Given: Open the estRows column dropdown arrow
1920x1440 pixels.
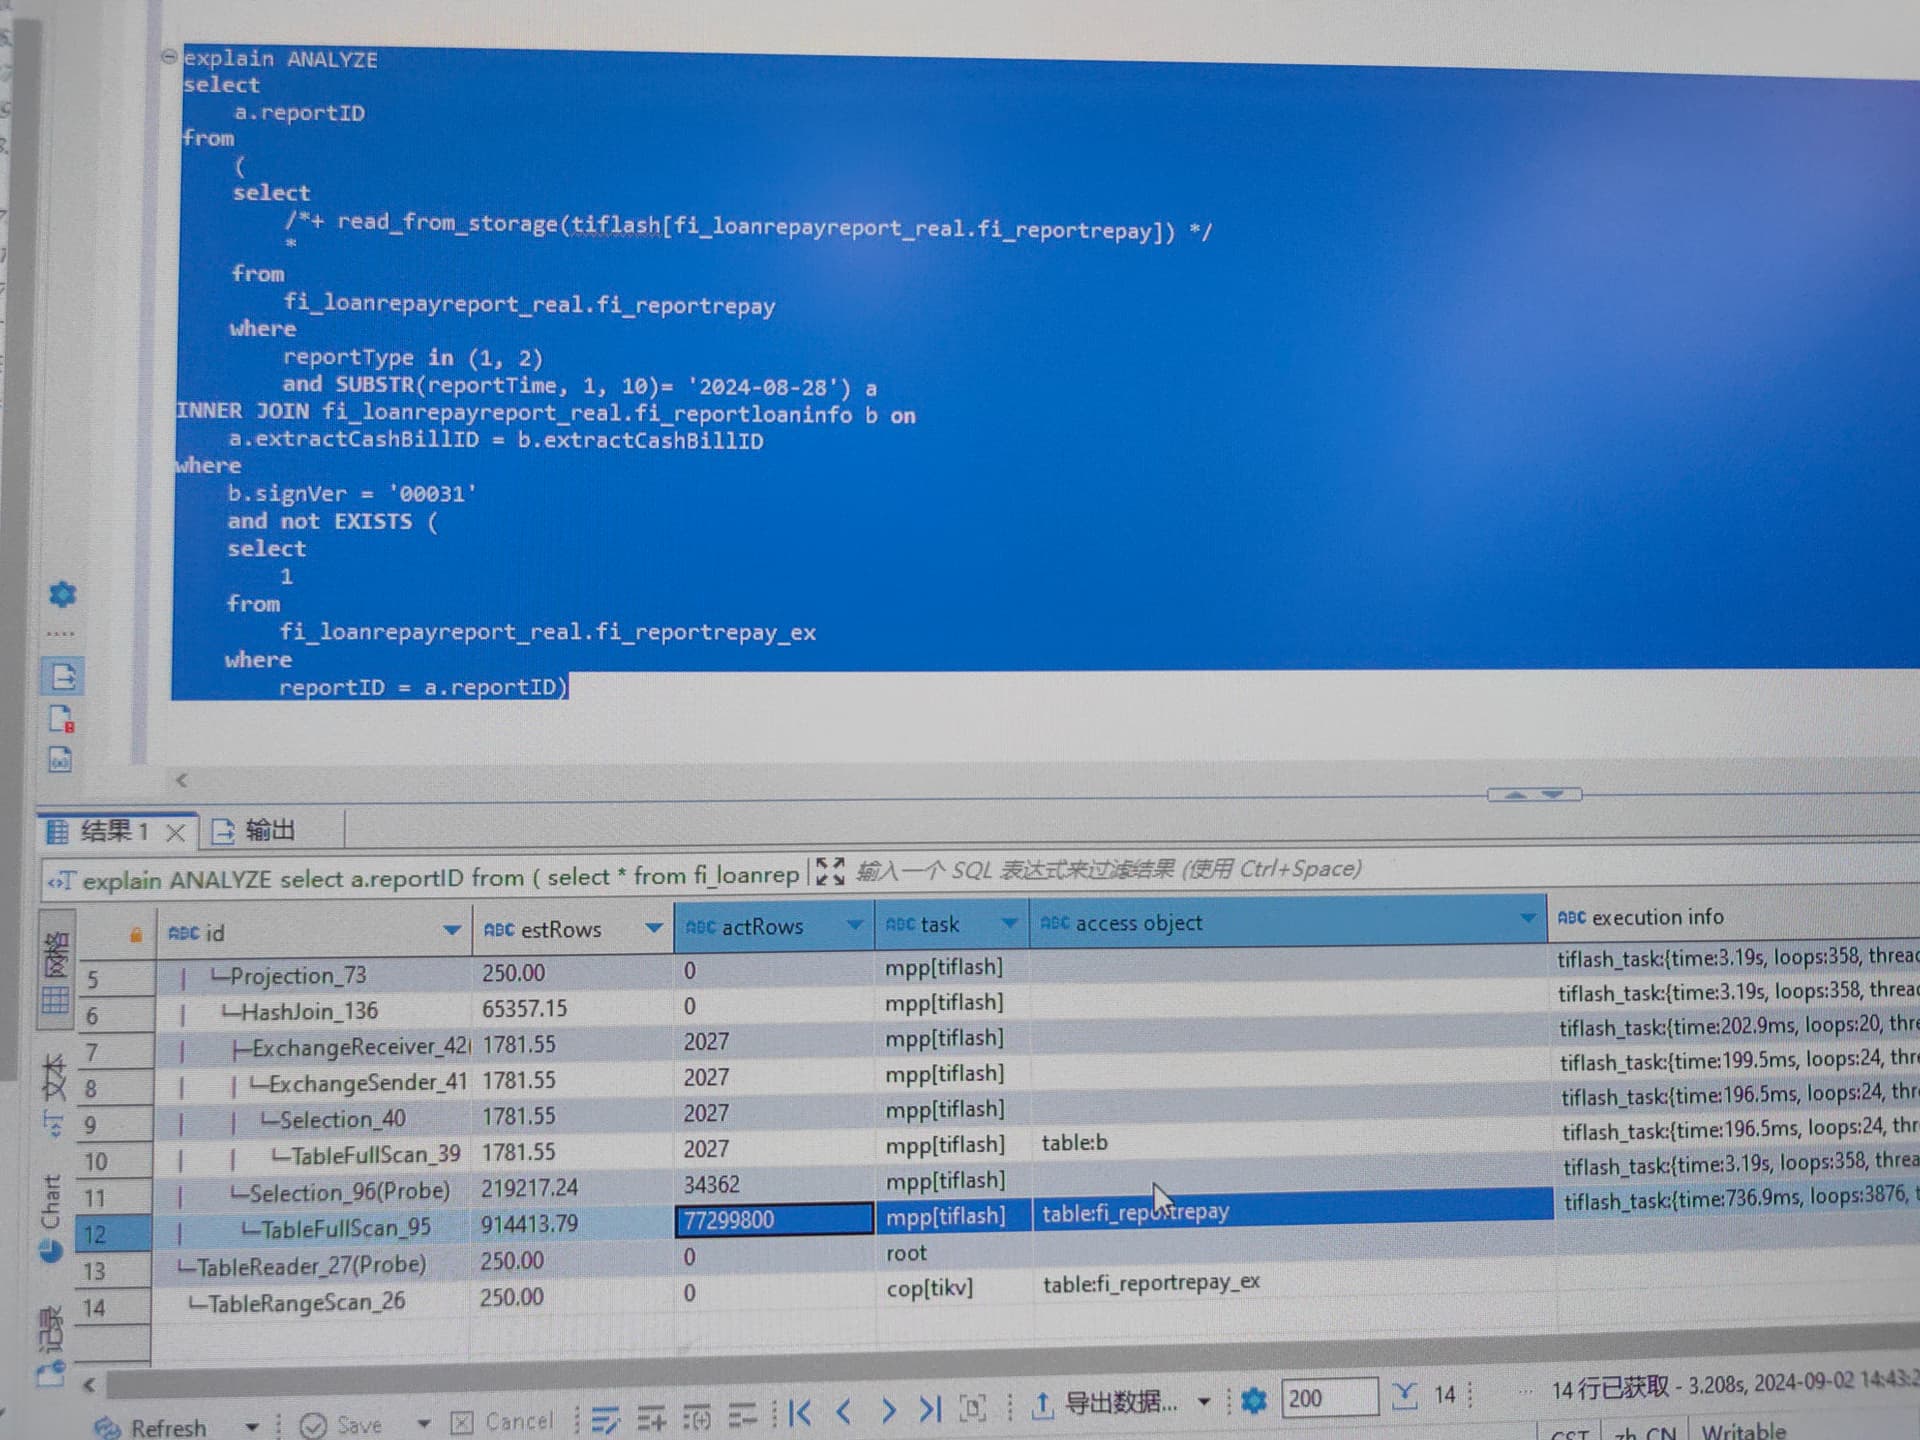Looking at the screenshot, I should 653,928.
